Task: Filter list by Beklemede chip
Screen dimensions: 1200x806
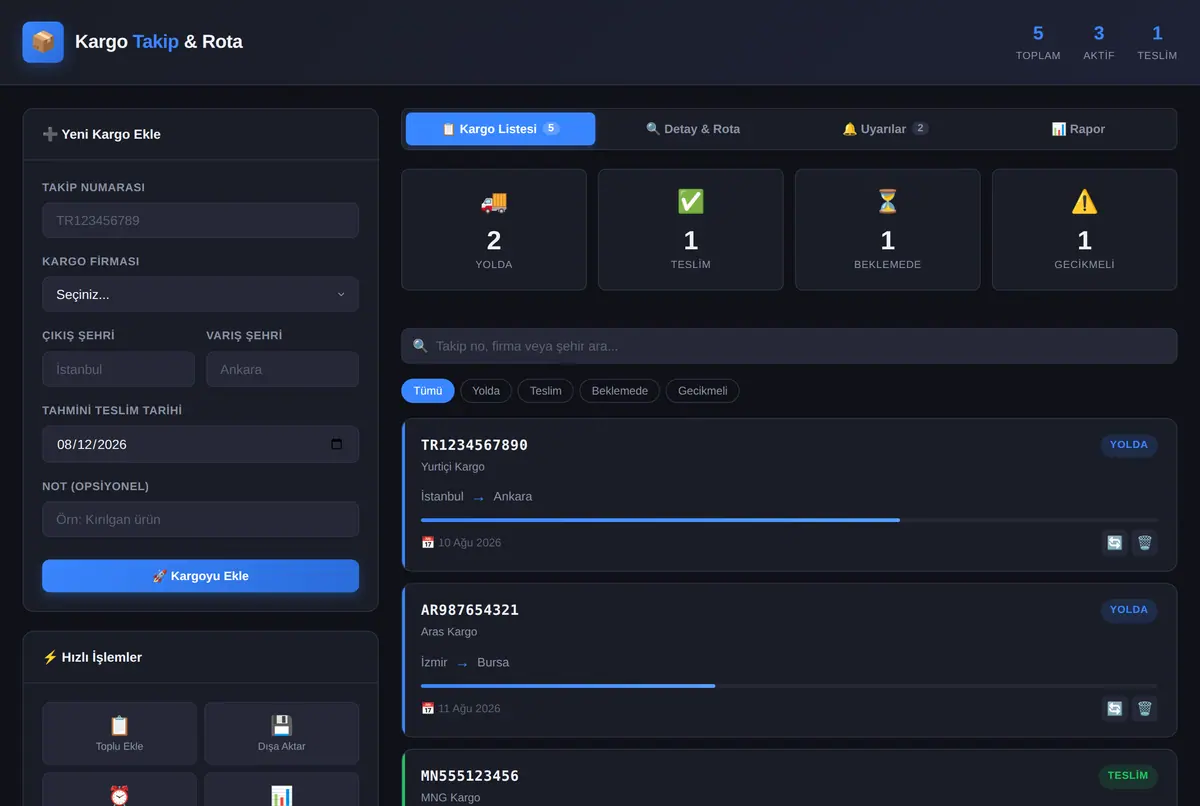Action: (x=620, y=391)
